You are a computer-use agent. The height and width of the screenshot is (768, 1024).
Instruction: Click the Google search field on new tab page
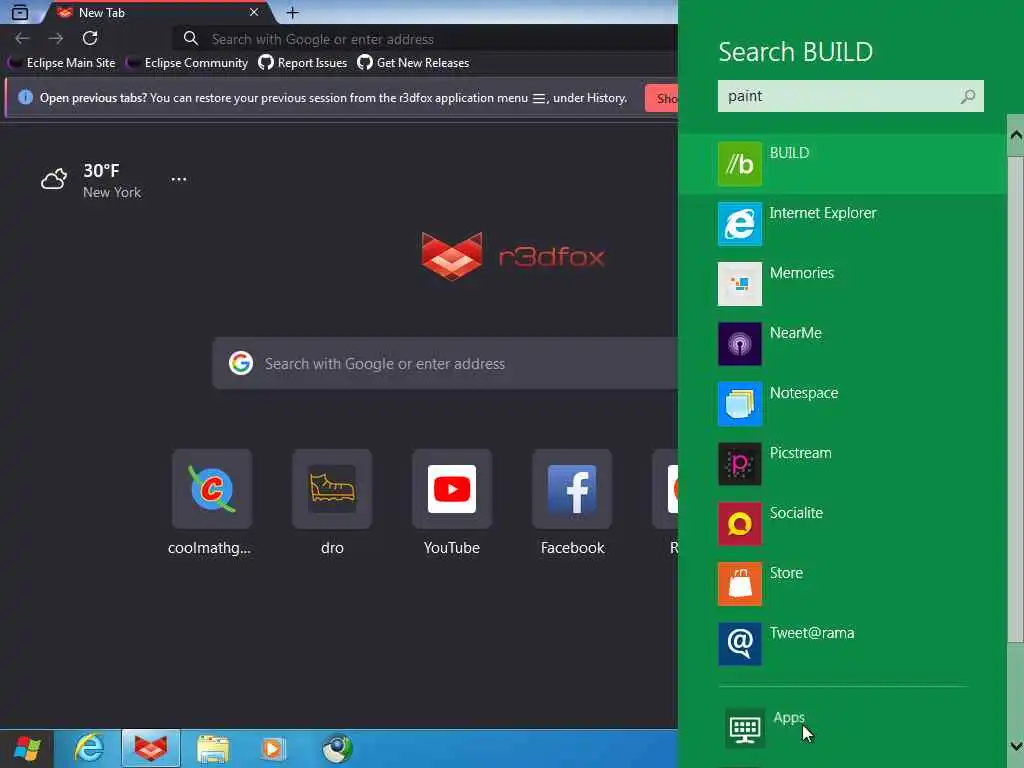coord(445,363)
